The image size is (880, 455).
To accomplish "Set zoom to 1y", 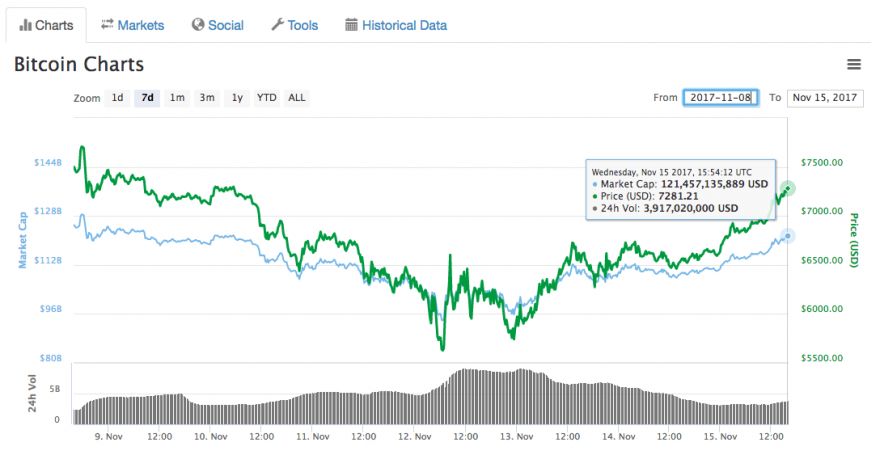I will (x=237, y=98).
